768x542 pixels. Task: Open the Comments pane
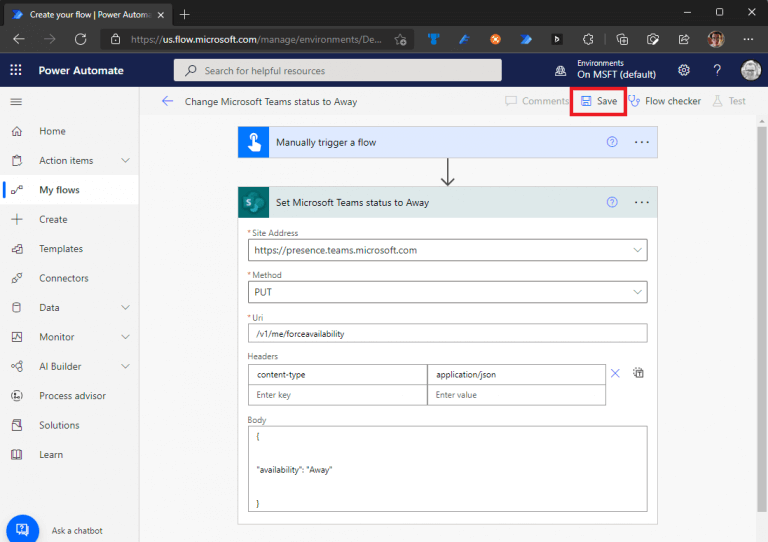[537, 101]
